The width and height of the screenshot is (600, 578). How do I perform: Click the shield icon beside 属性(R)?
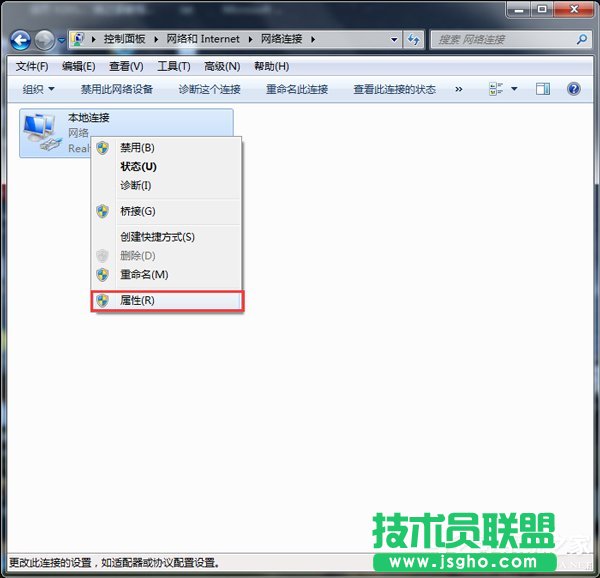tap(103, 301)
